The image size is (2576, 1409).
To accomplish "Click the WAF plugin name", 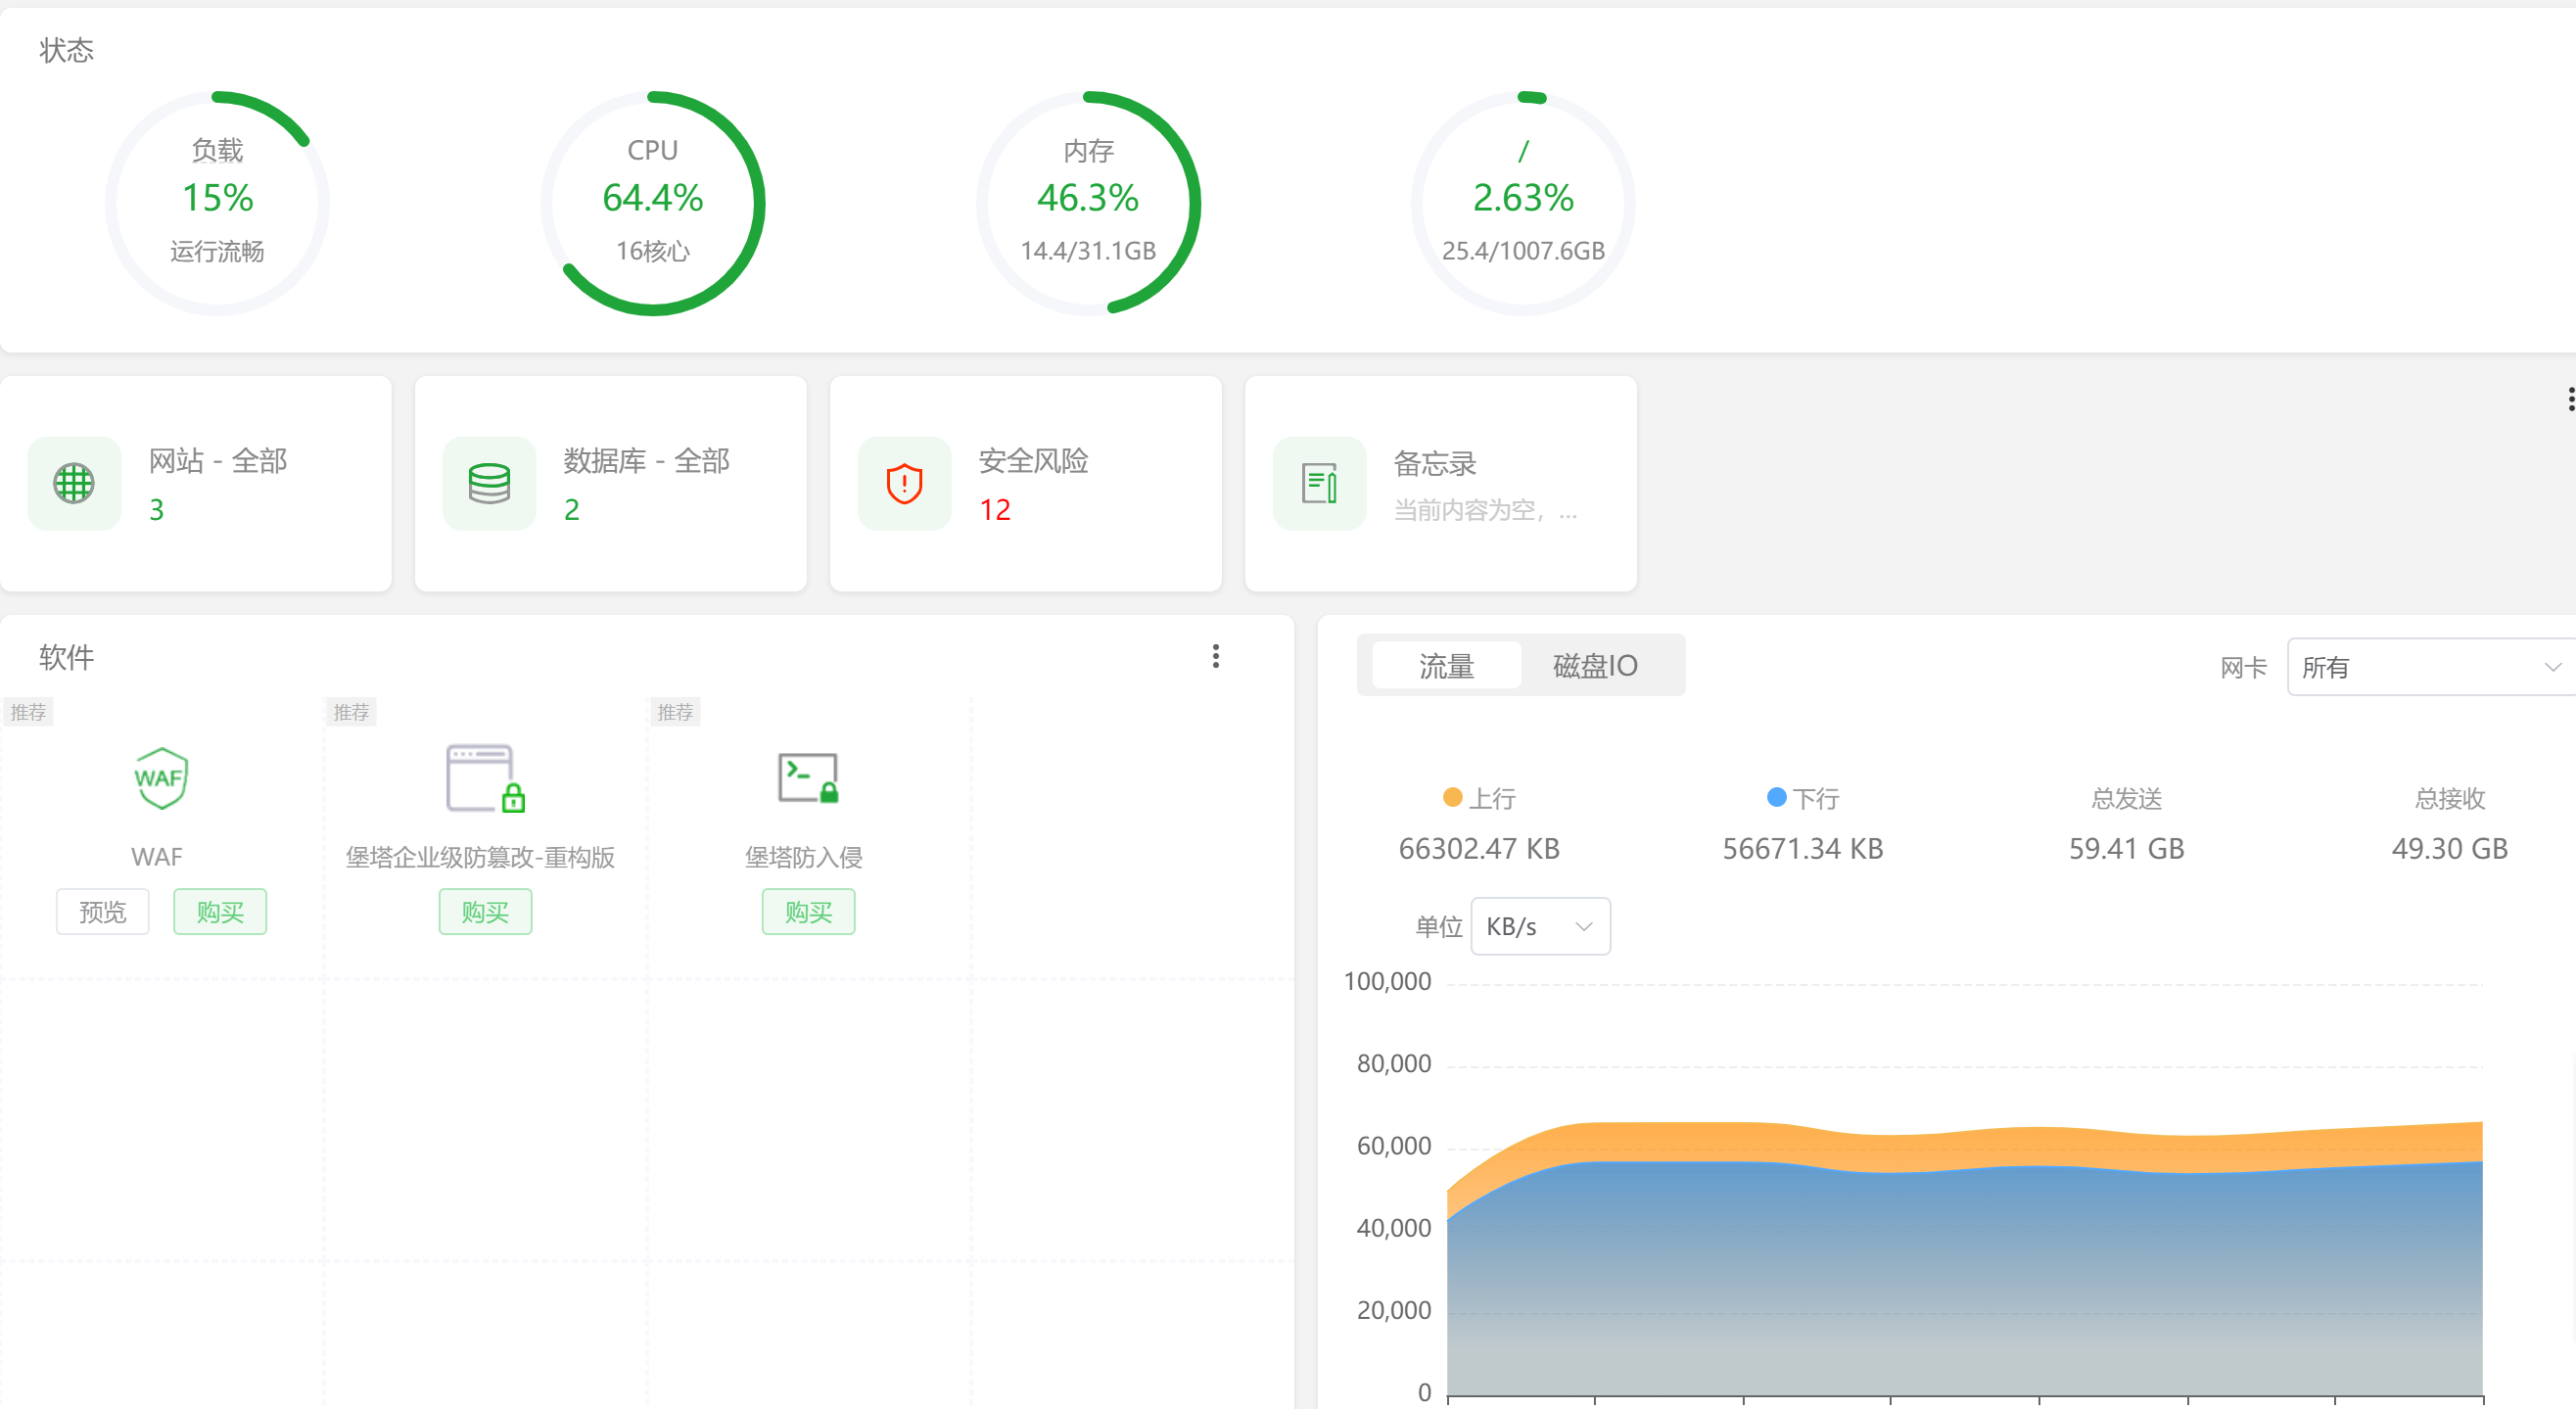I will pyautogui.click(x=157, y=857).
